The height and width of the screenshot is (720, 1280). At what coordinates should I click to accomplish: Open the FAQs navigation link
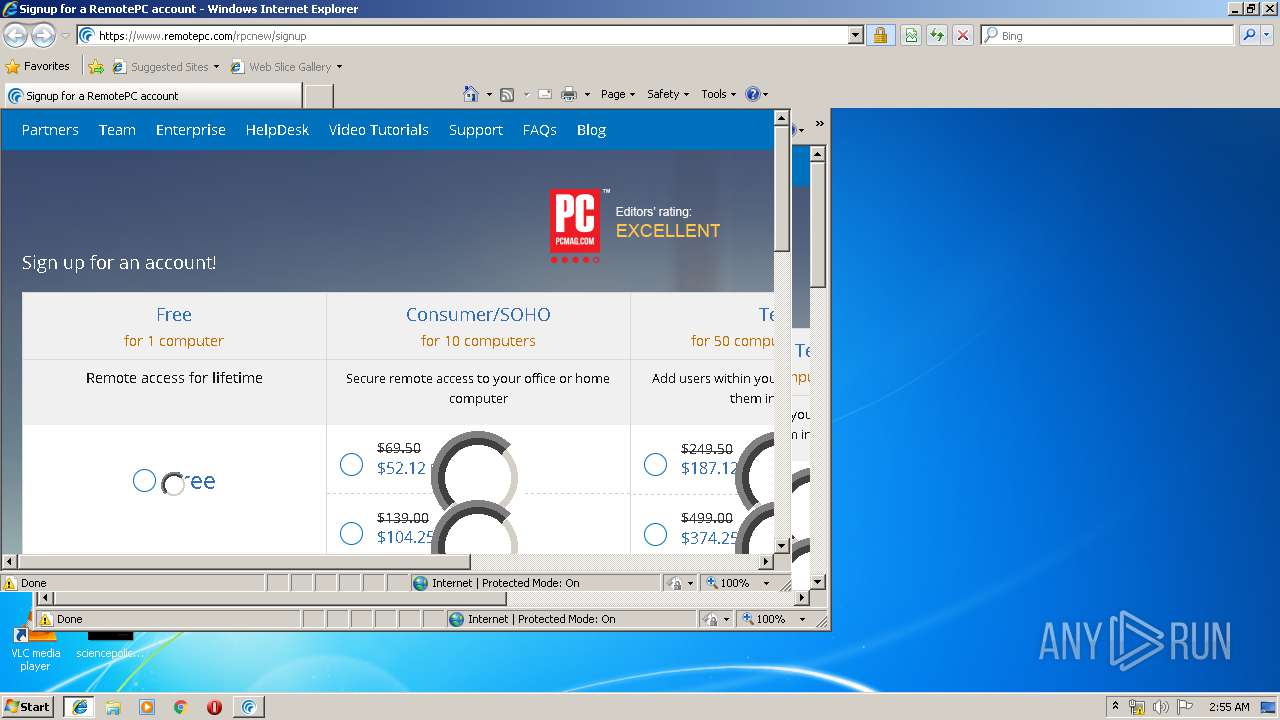pyautogui.click(x=540, y=130)
